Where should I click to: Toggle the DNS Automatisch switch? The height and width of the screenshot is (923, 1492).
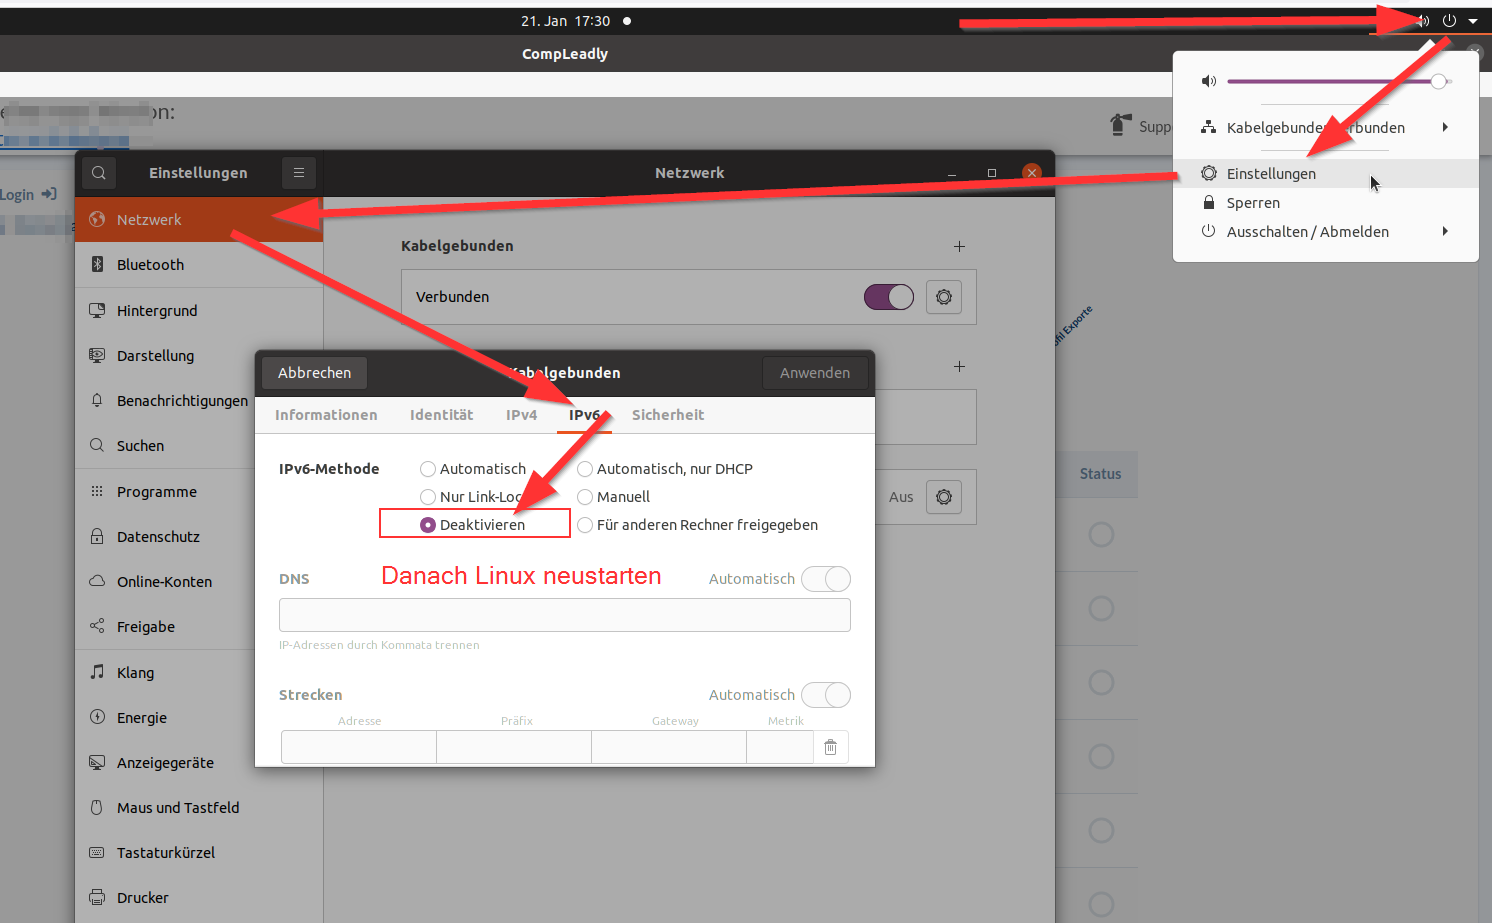825,579
